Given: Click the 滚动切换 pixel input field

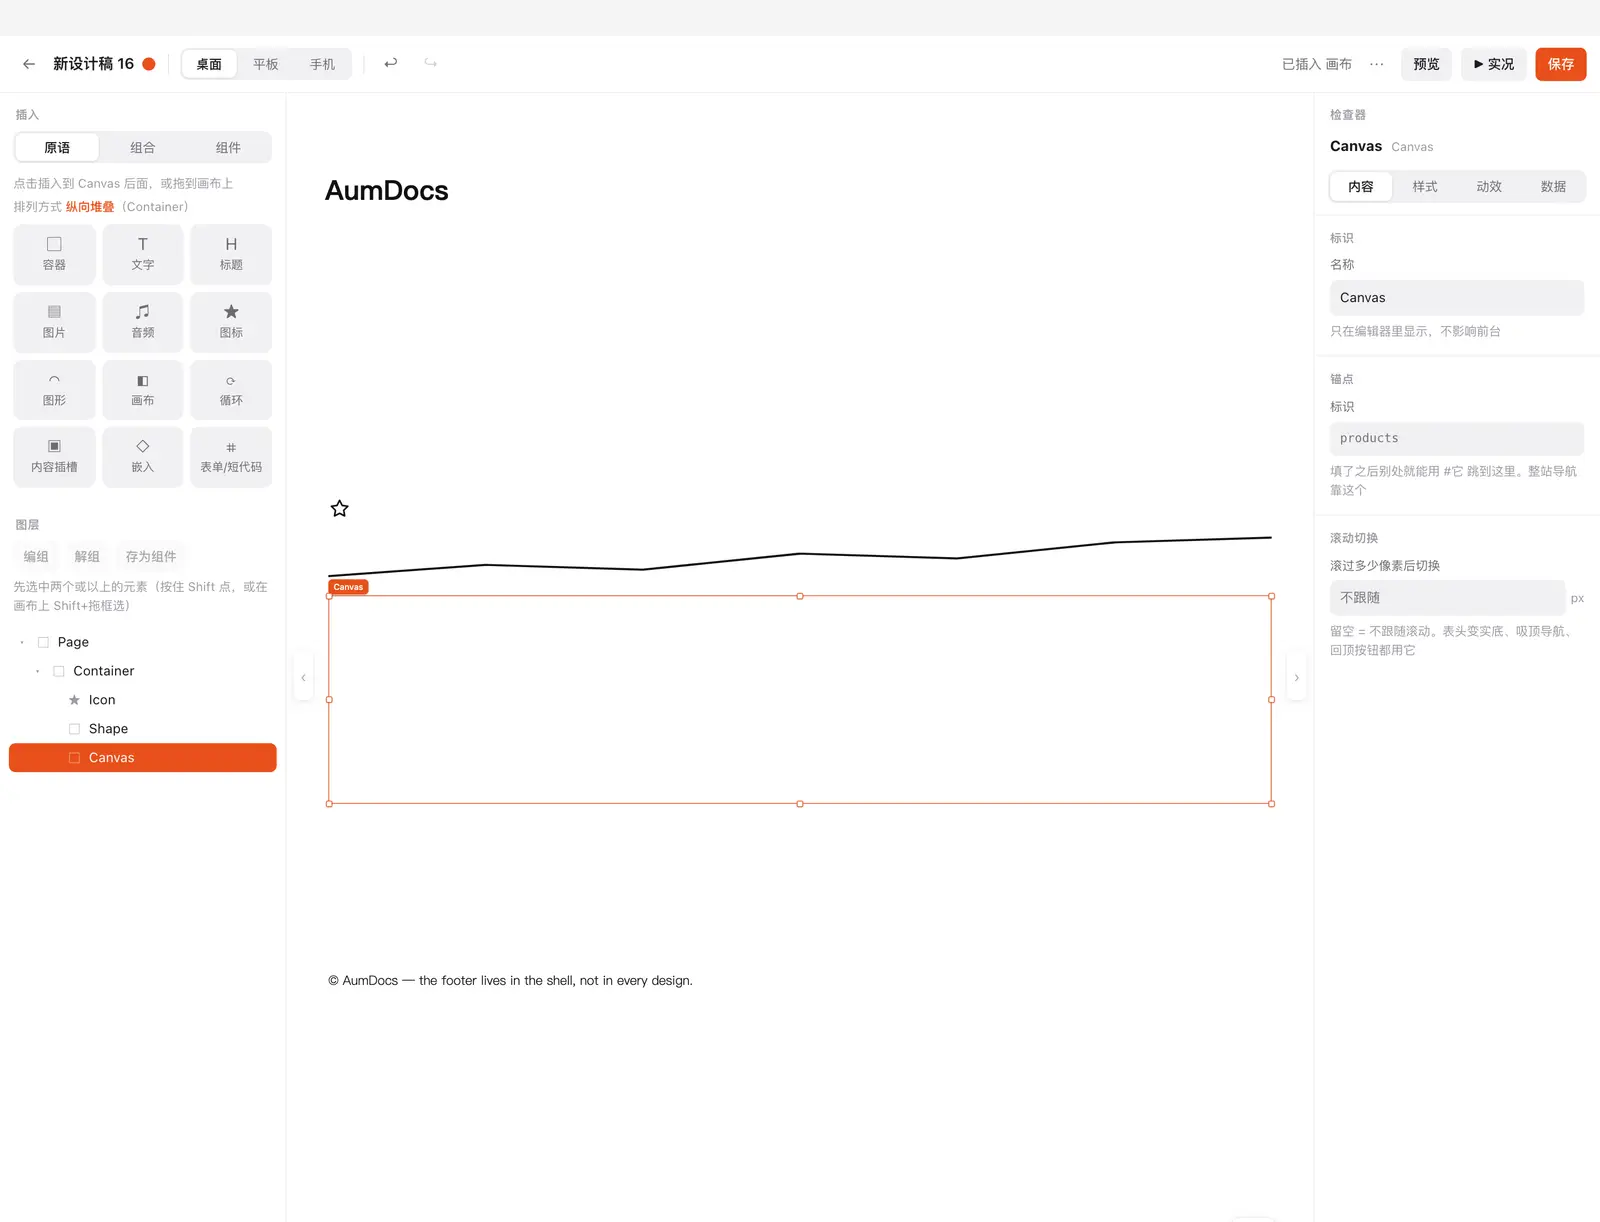Looking at the screenshot, I should click(1447, 598).
